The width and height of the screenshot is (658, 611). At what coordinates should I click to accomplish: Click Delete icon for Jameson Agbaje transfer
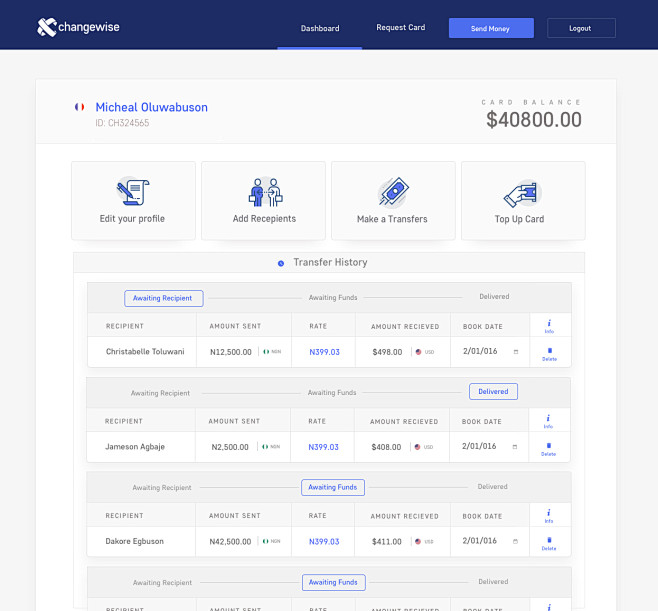548,449
